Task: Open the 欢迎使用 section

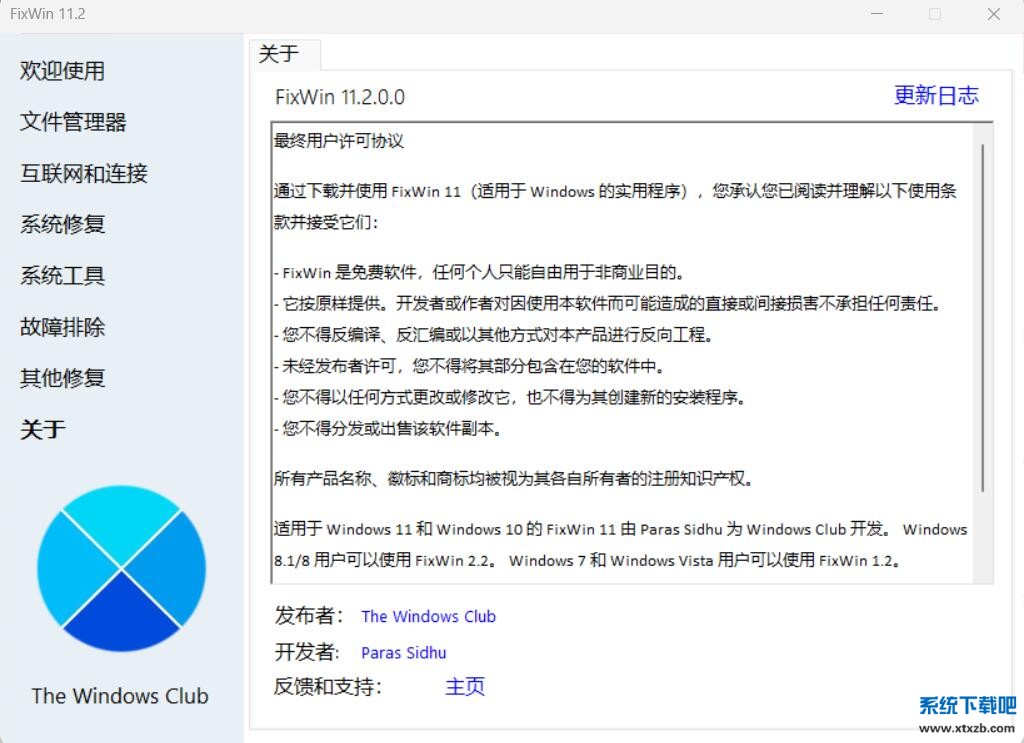Action: [62, 70]
